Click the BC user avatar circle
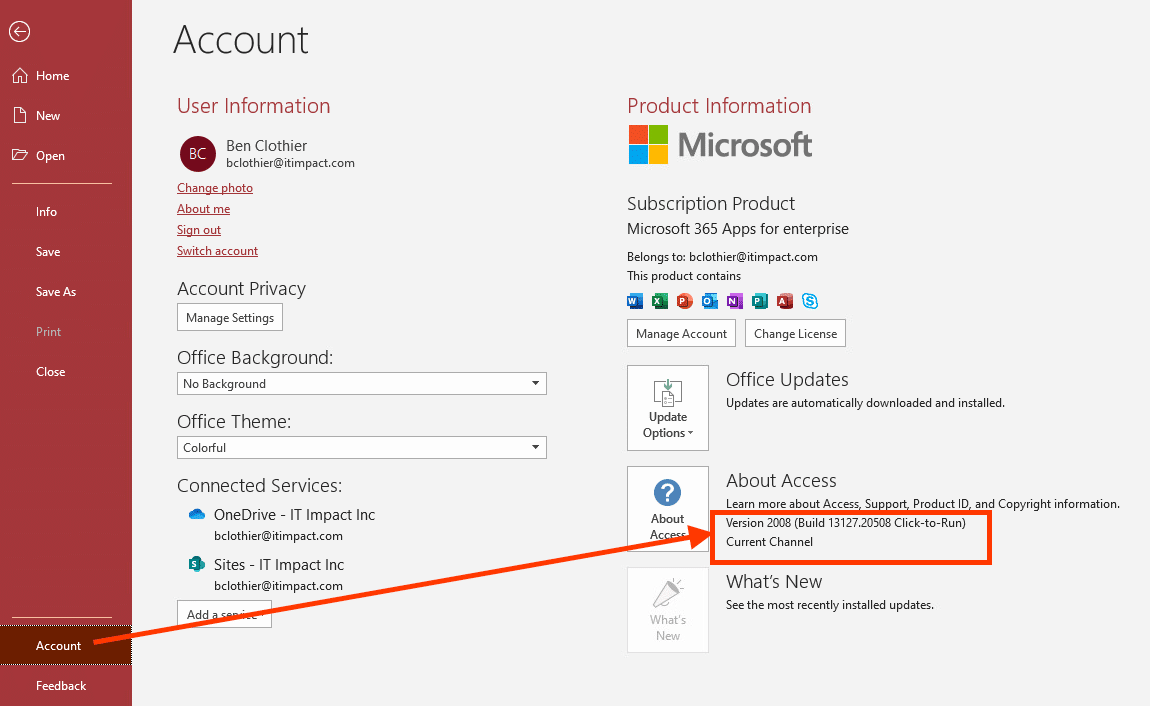The image size is (1150, 706). 198,154
